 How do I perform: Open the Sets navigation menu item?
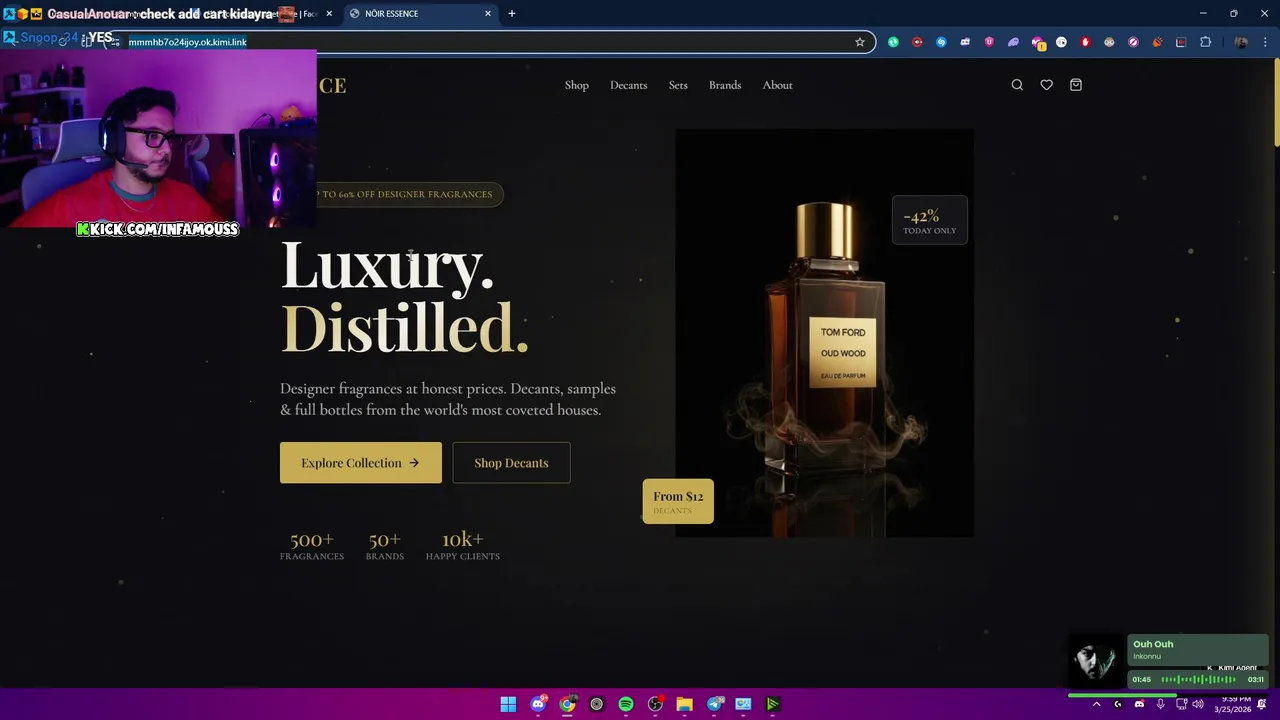pos(678,85)
